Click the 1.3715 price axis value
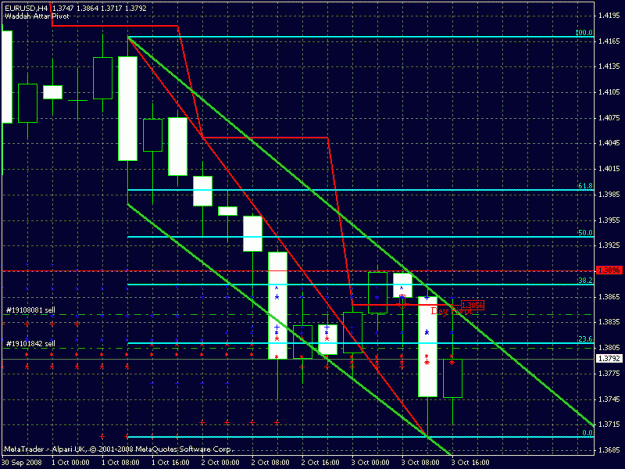Viewport: 625px width, 469px height. (609, 424)
